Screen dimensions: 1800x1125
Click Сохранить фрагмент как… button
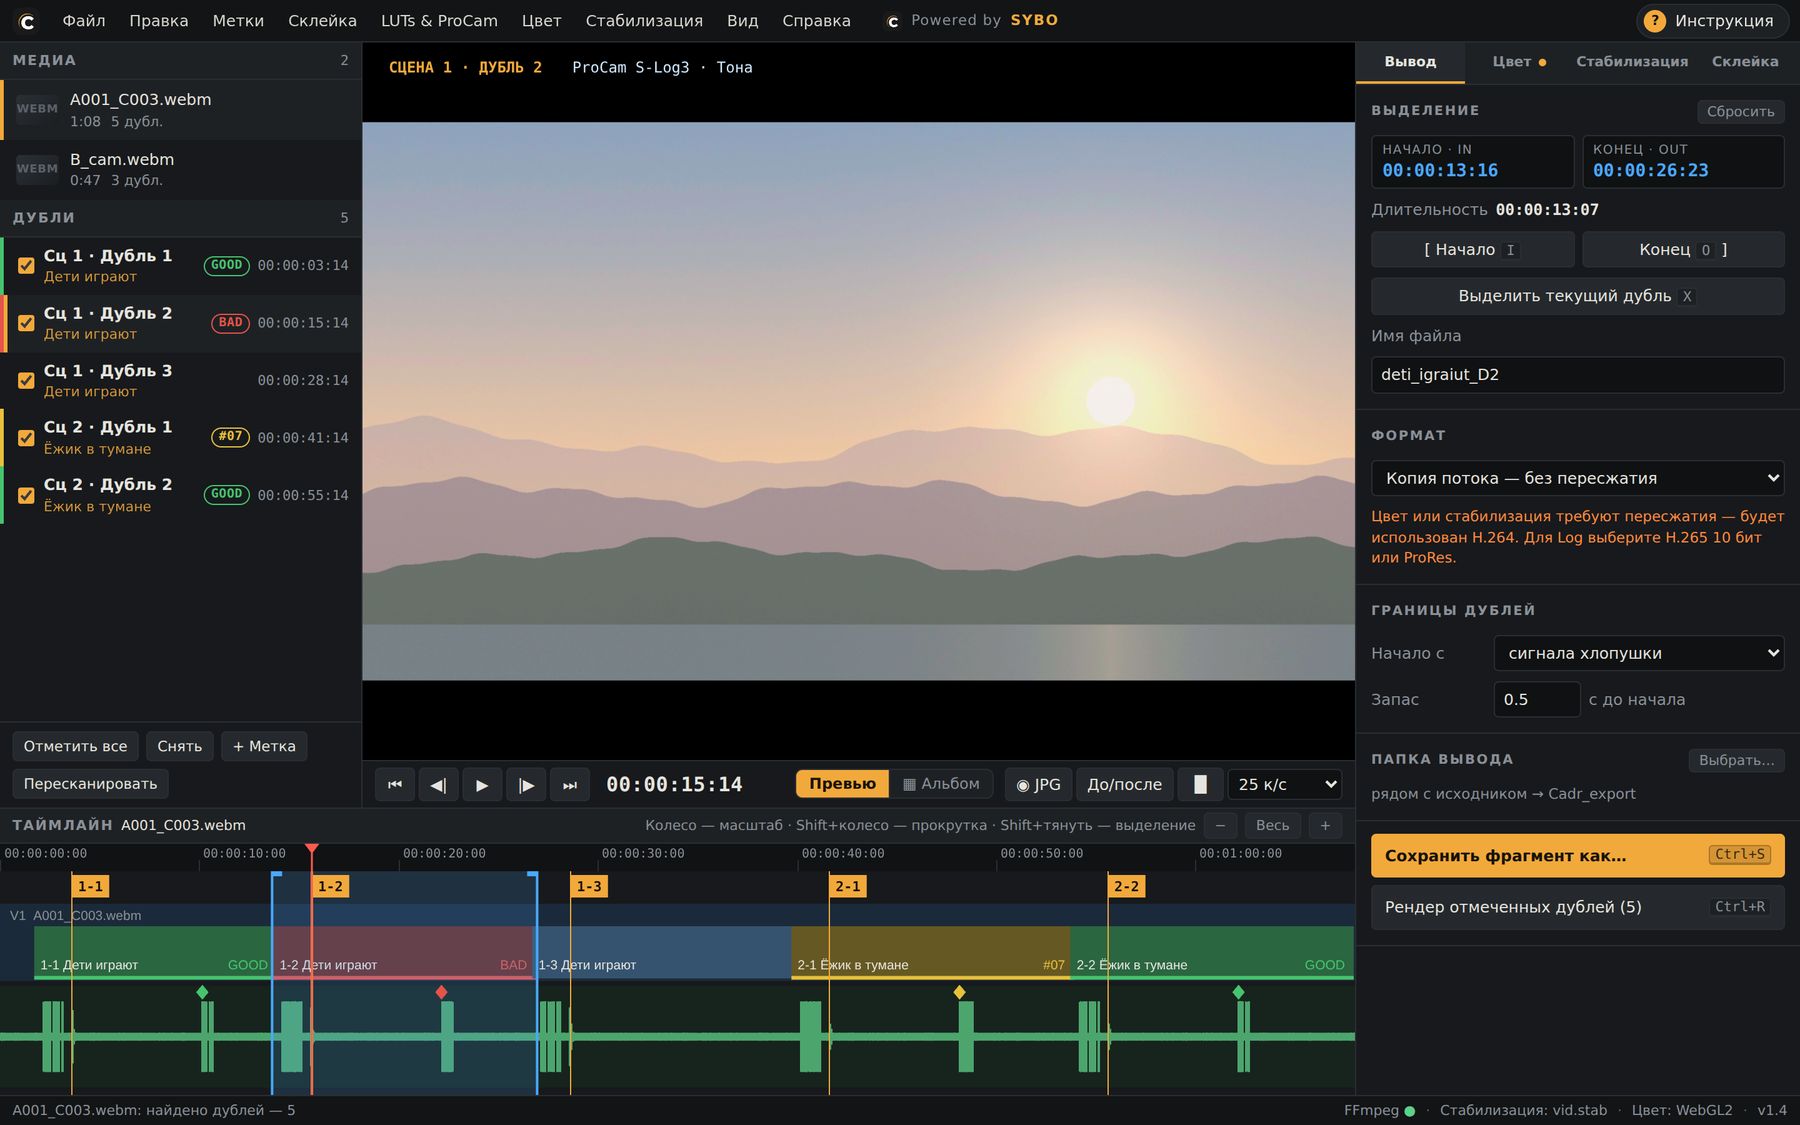click(x=1577, y=856)
